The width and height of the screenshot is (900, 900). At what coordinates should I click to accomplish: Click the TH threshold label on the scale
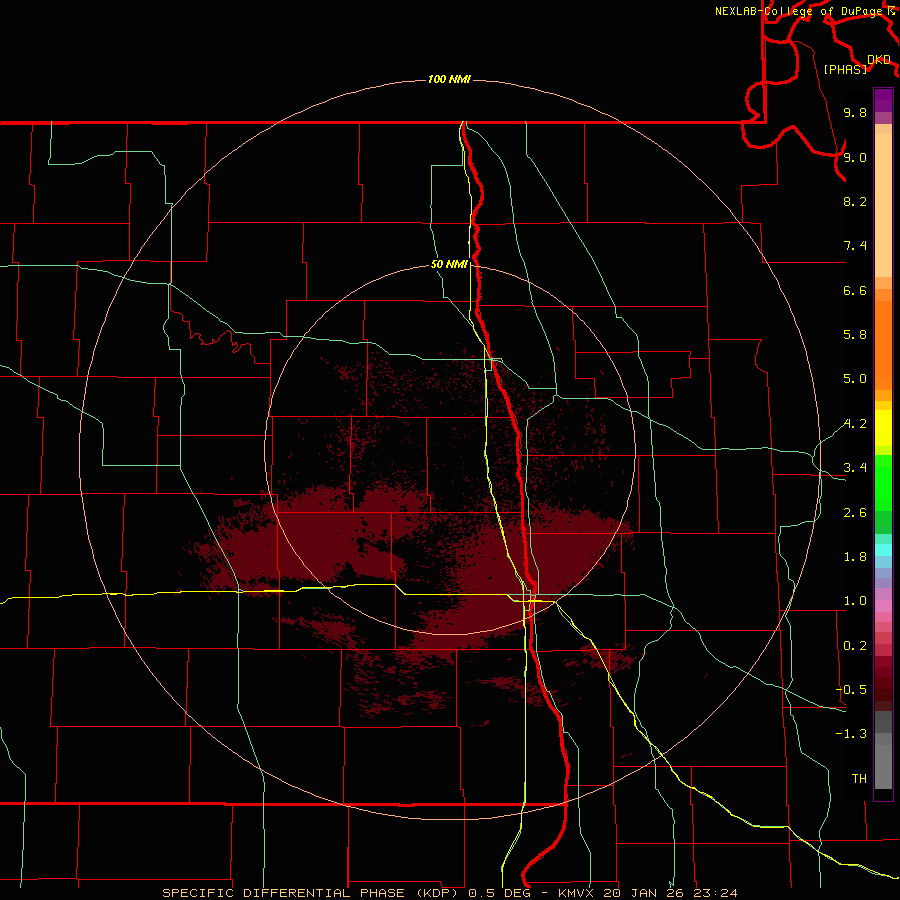pos(859,779)
